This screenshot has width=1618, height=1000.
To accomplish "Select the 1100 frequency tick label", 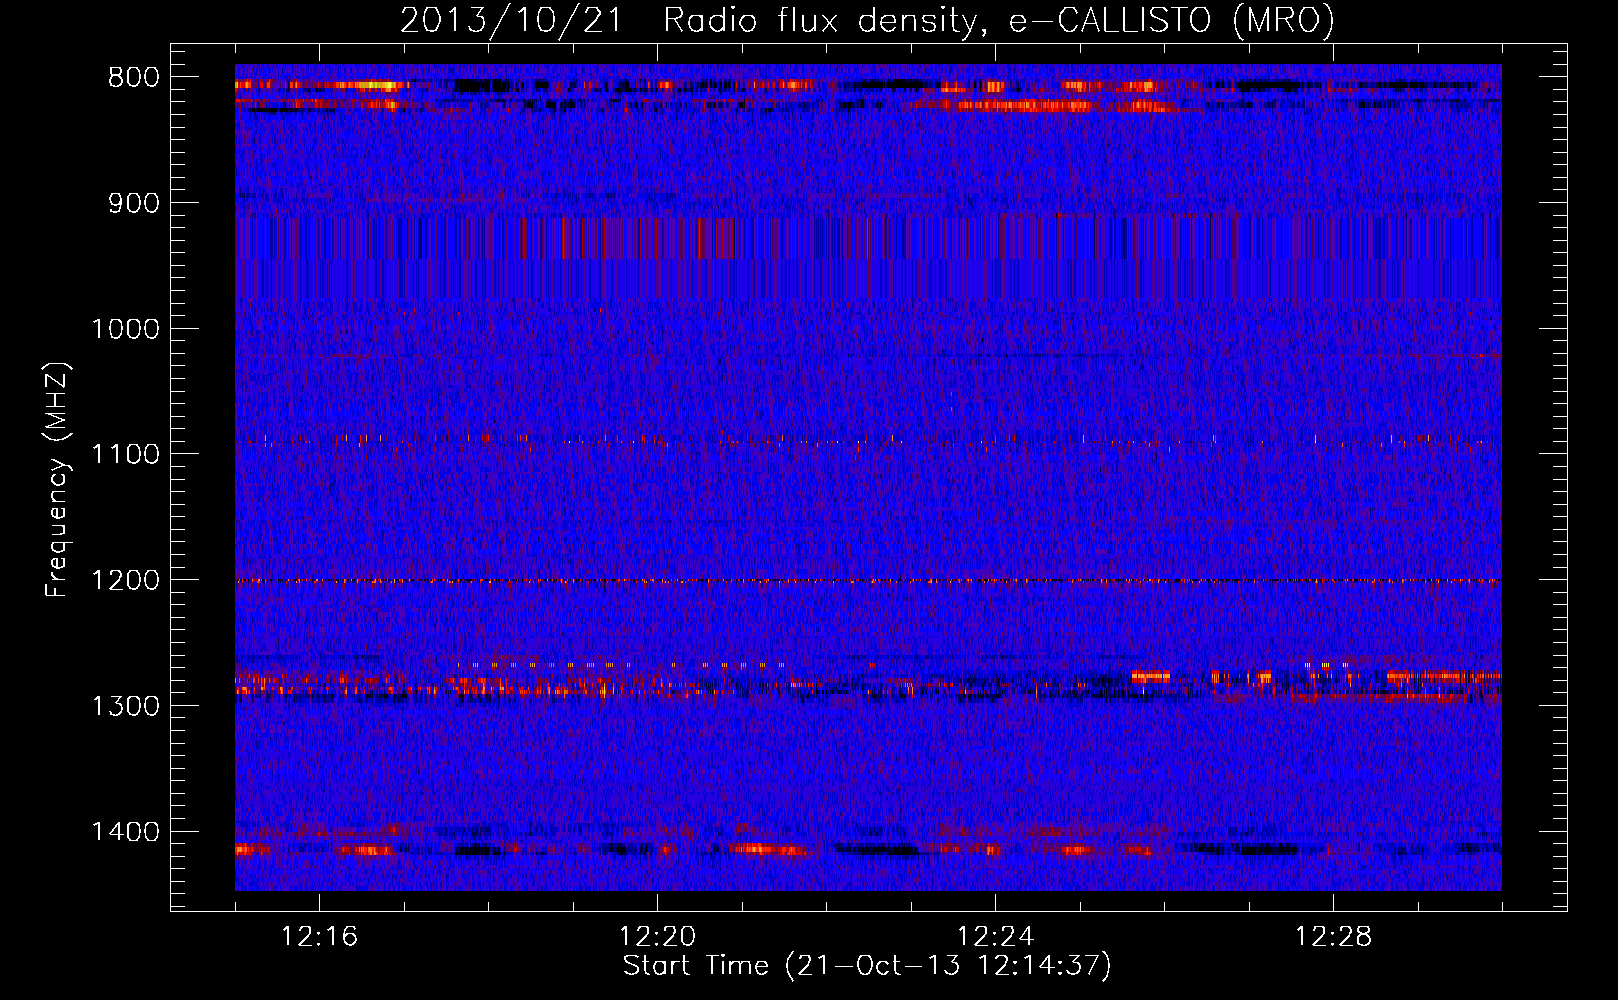I will pos(125,455).
